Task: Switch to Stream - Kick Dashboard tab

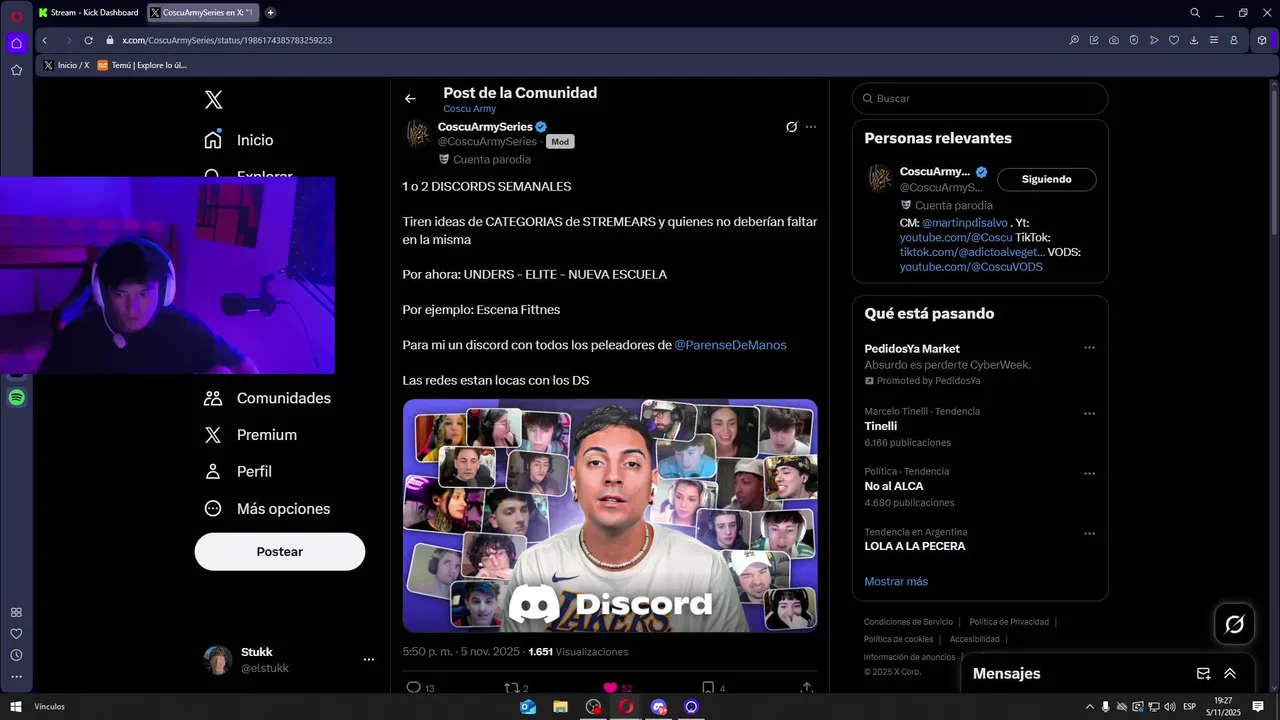Action: [x=88, y=13]
